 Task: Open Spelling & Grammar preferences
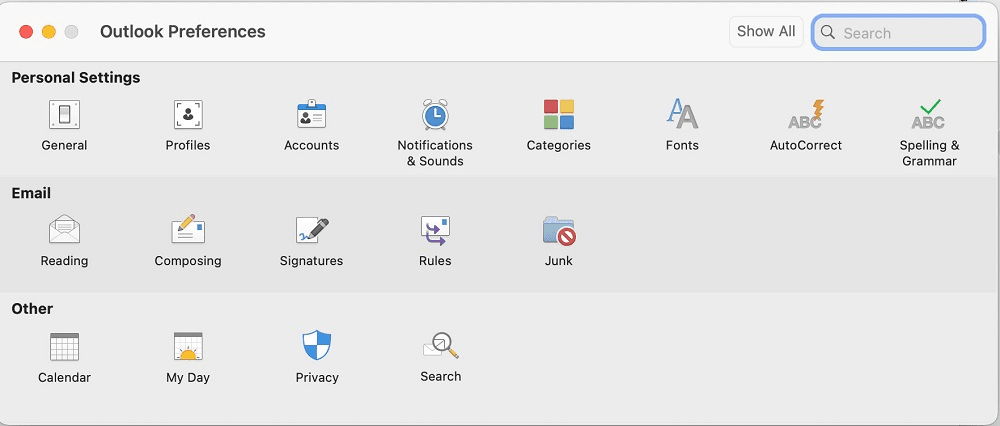929,116
